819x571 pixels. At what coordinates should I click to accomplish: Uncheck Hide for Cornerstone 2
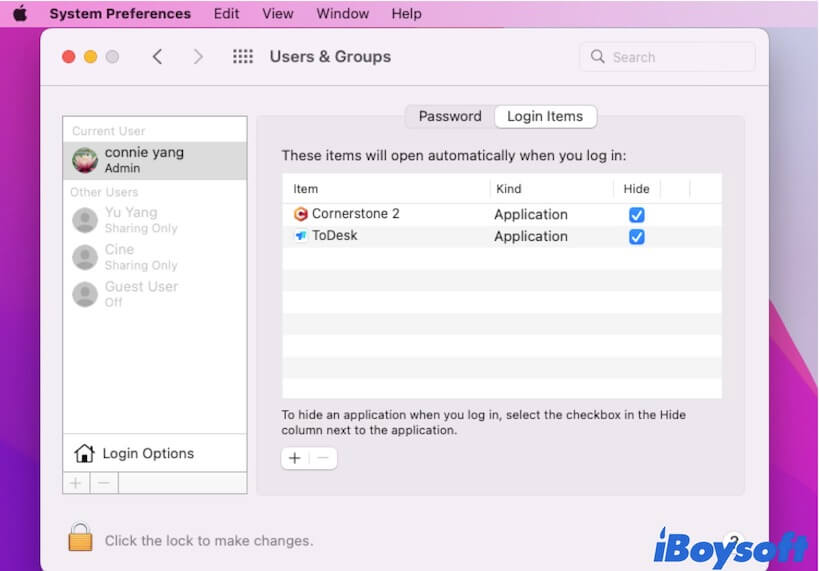pyautogui.click(x=636, y=215)
